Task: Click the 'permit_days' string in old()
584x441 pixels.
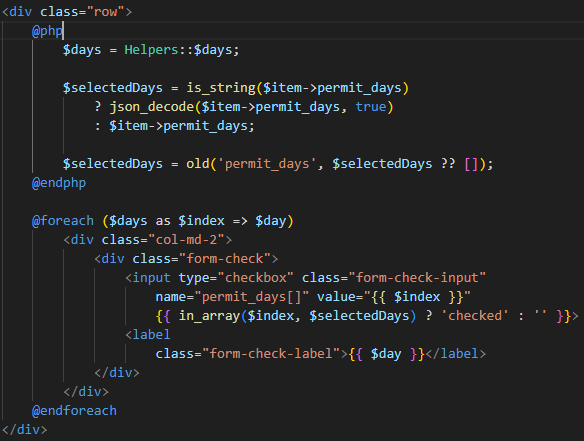Action: [x=267, y=164]
